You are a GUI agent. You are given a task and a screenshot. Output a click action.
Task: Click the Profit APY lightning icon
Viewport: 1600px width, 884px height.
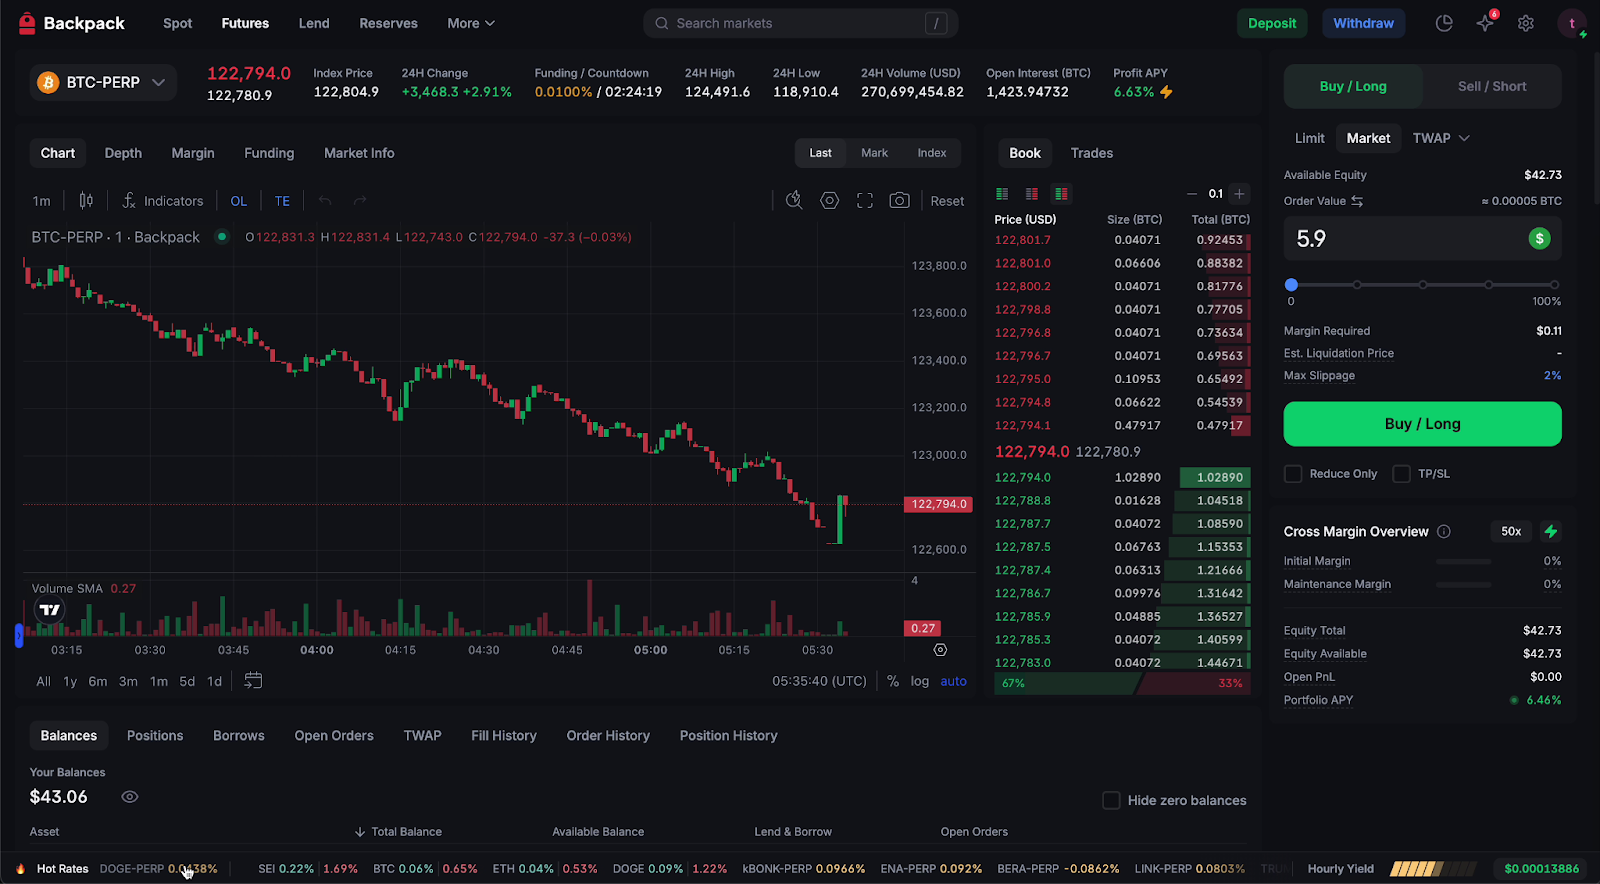[1167, 92]
